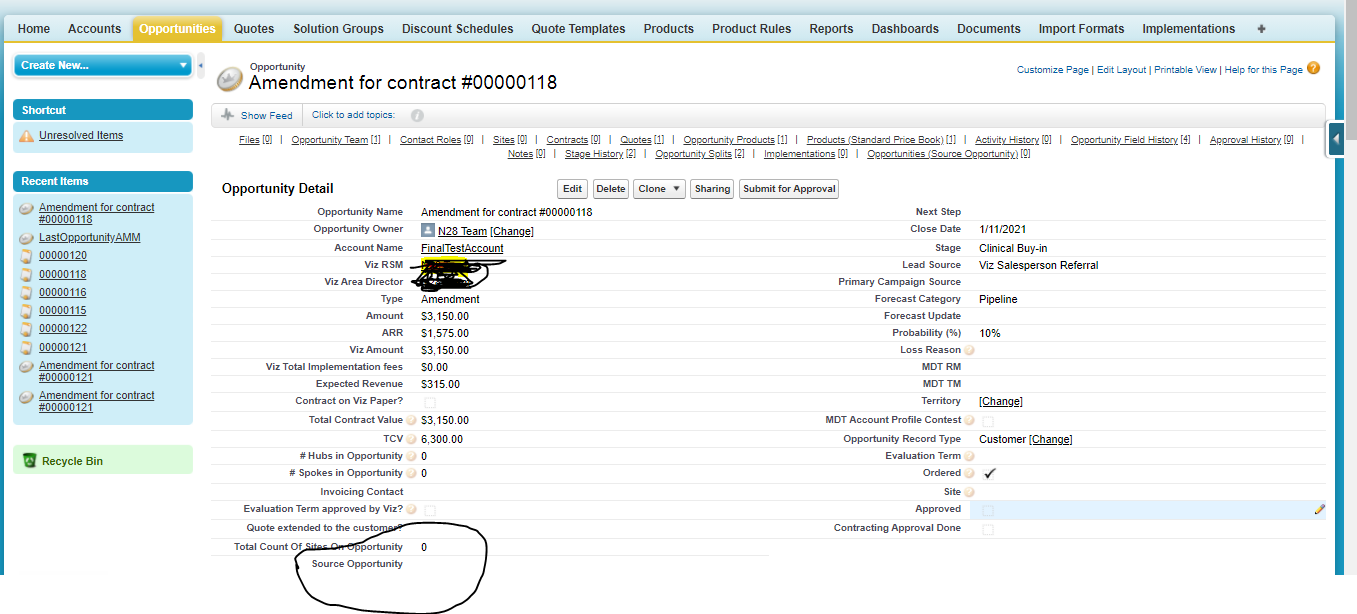1357x614 pixels.
Task: Open the Create New... dropdown
Action: [x=102, y=65]
